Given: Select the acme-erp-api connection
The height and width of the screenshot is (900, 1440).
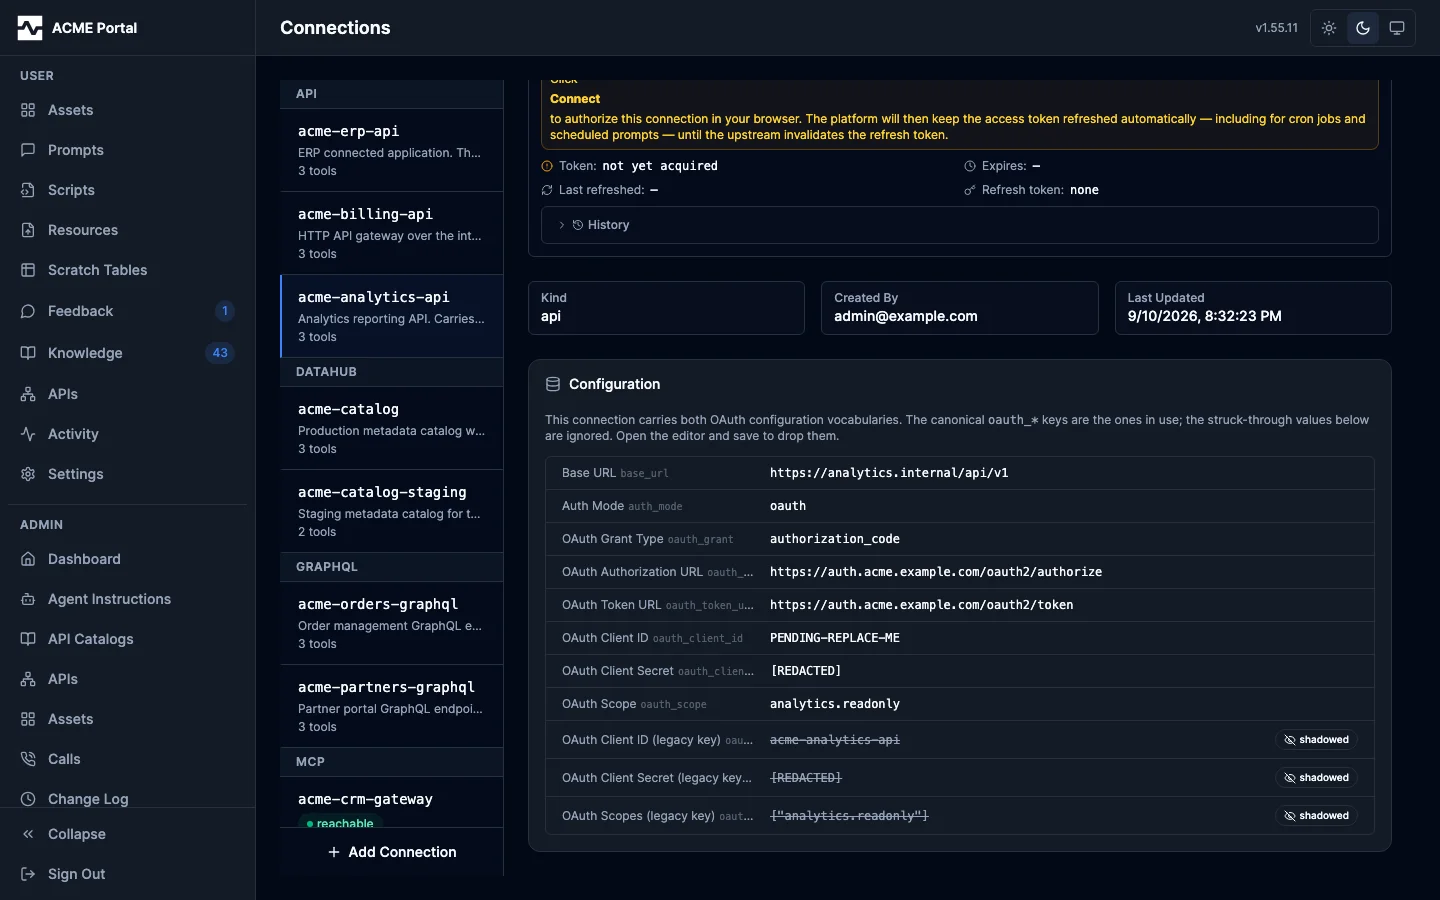Looking at the screenshot, I should click(x=392, y=150).
